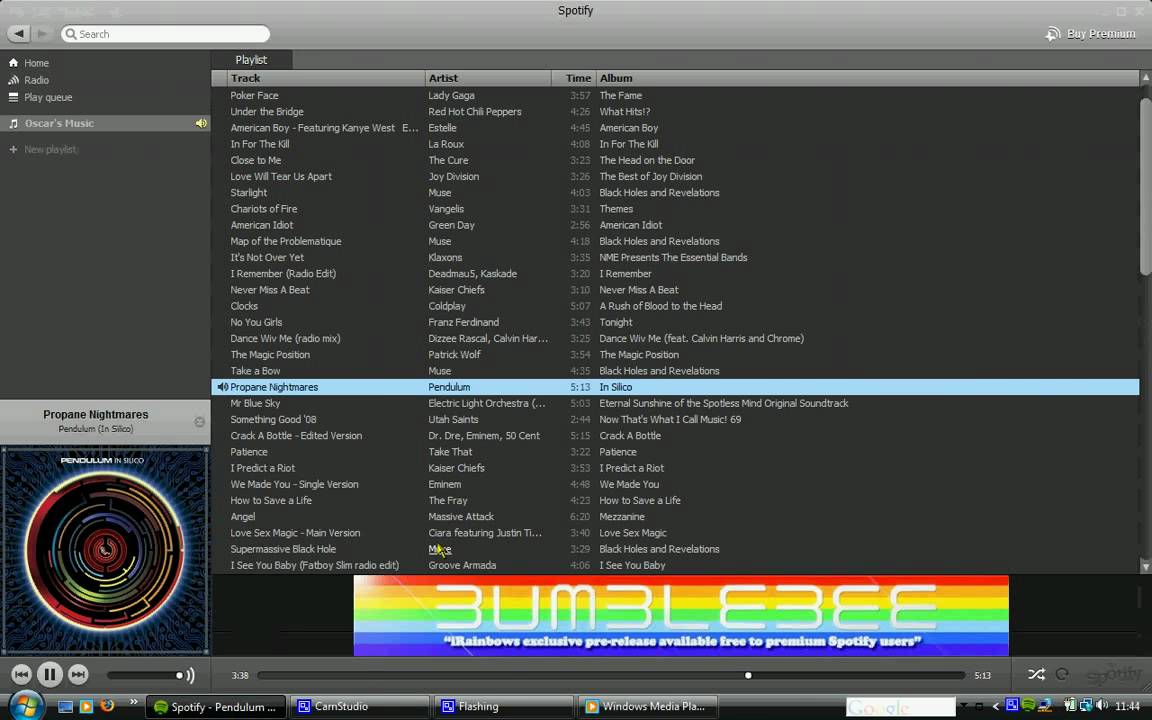Toggle shuffle playback
This screenshot has width=1152, height=720.
[1037, 674]
